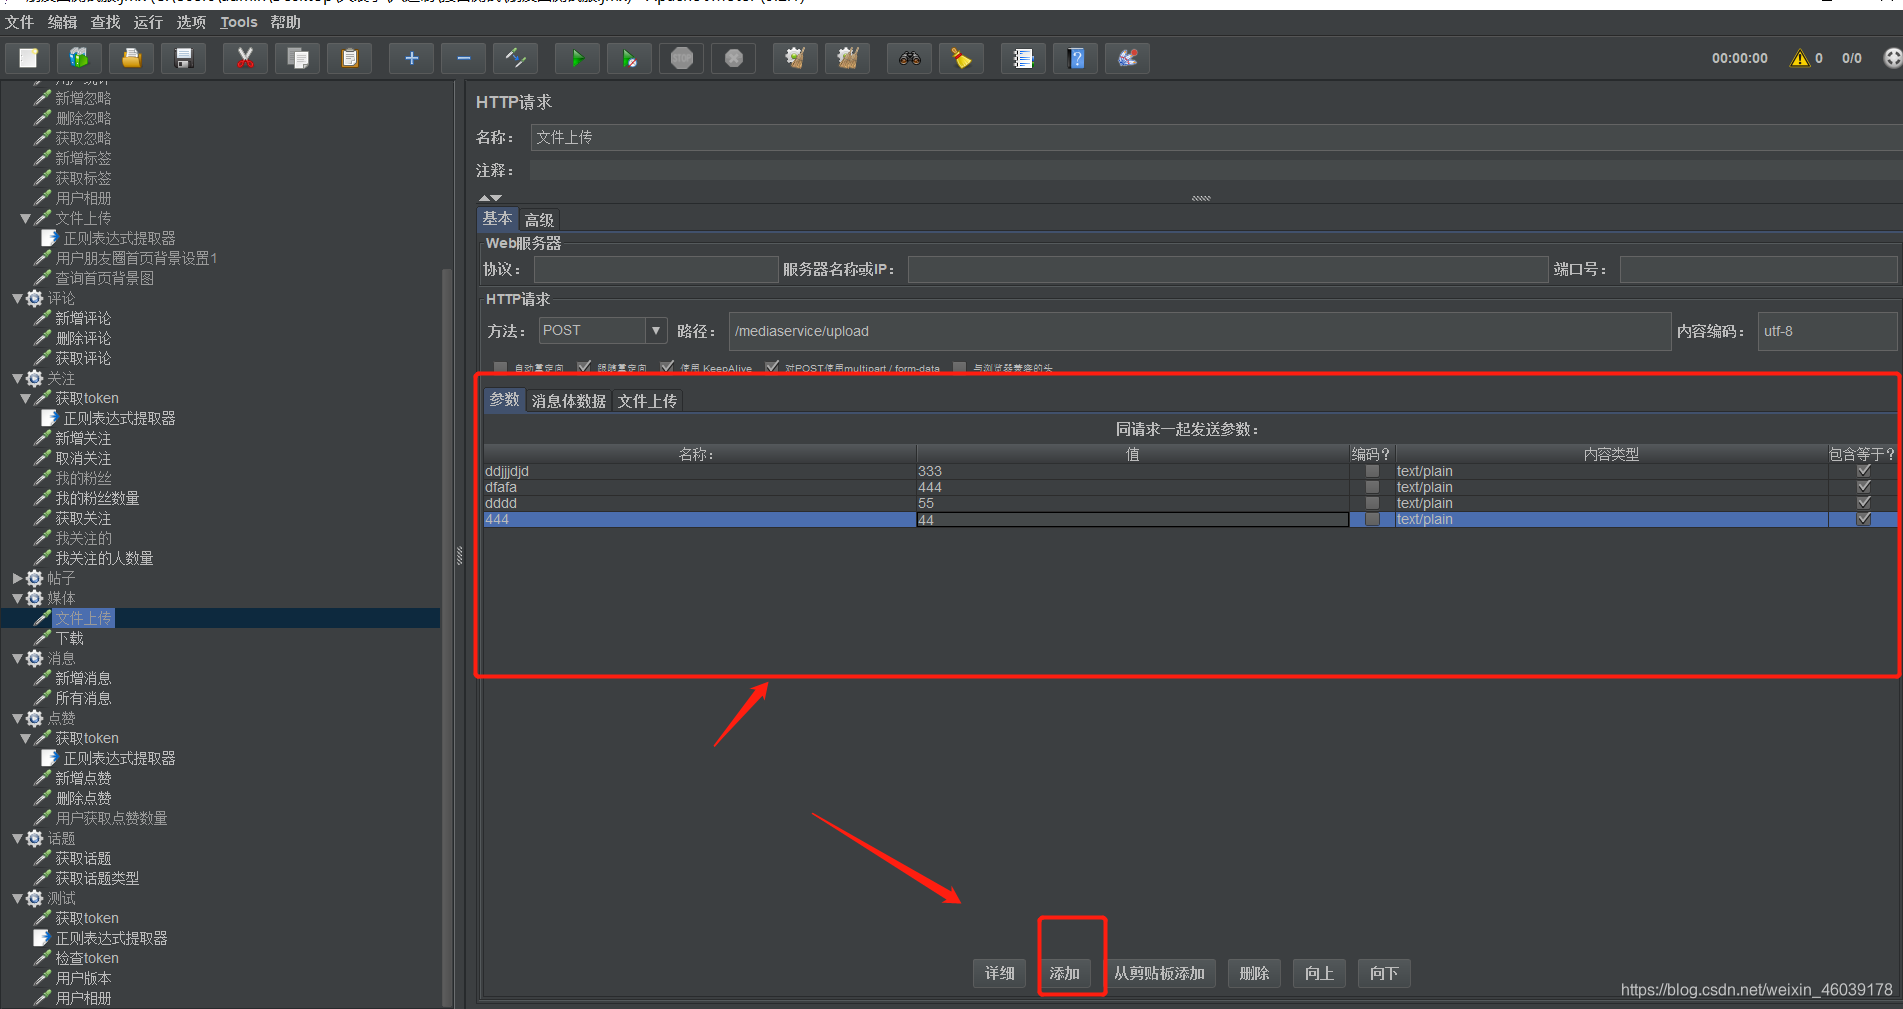Image resolution: width=1903 pixels, height=1009 pixels.
Task: Toggle 使用 KeepAlive checkbox
Action: pyautogui.click(x=667, y=367)
